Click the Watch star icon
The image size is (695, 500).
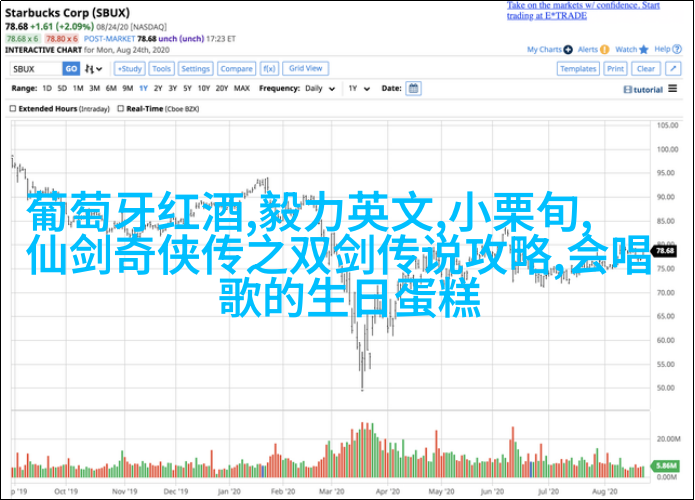coord(644,50)
